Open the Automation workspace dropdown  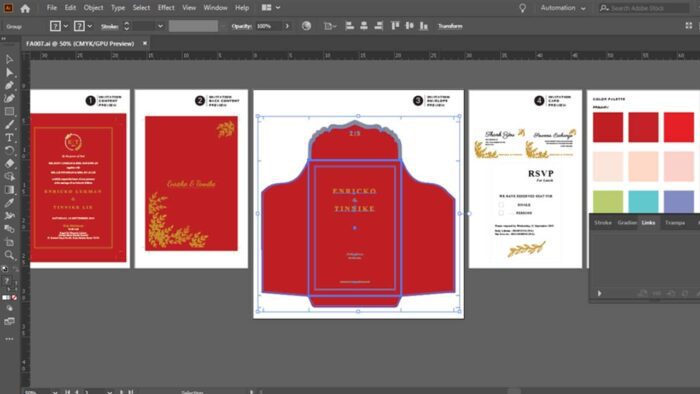point(563,8)
